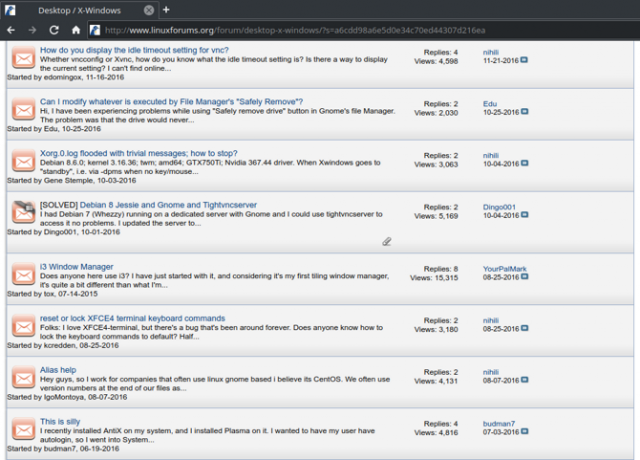Screen dimensions: 640x460
Task: Click envelope icon for Alias help thread
Action: 23,378
